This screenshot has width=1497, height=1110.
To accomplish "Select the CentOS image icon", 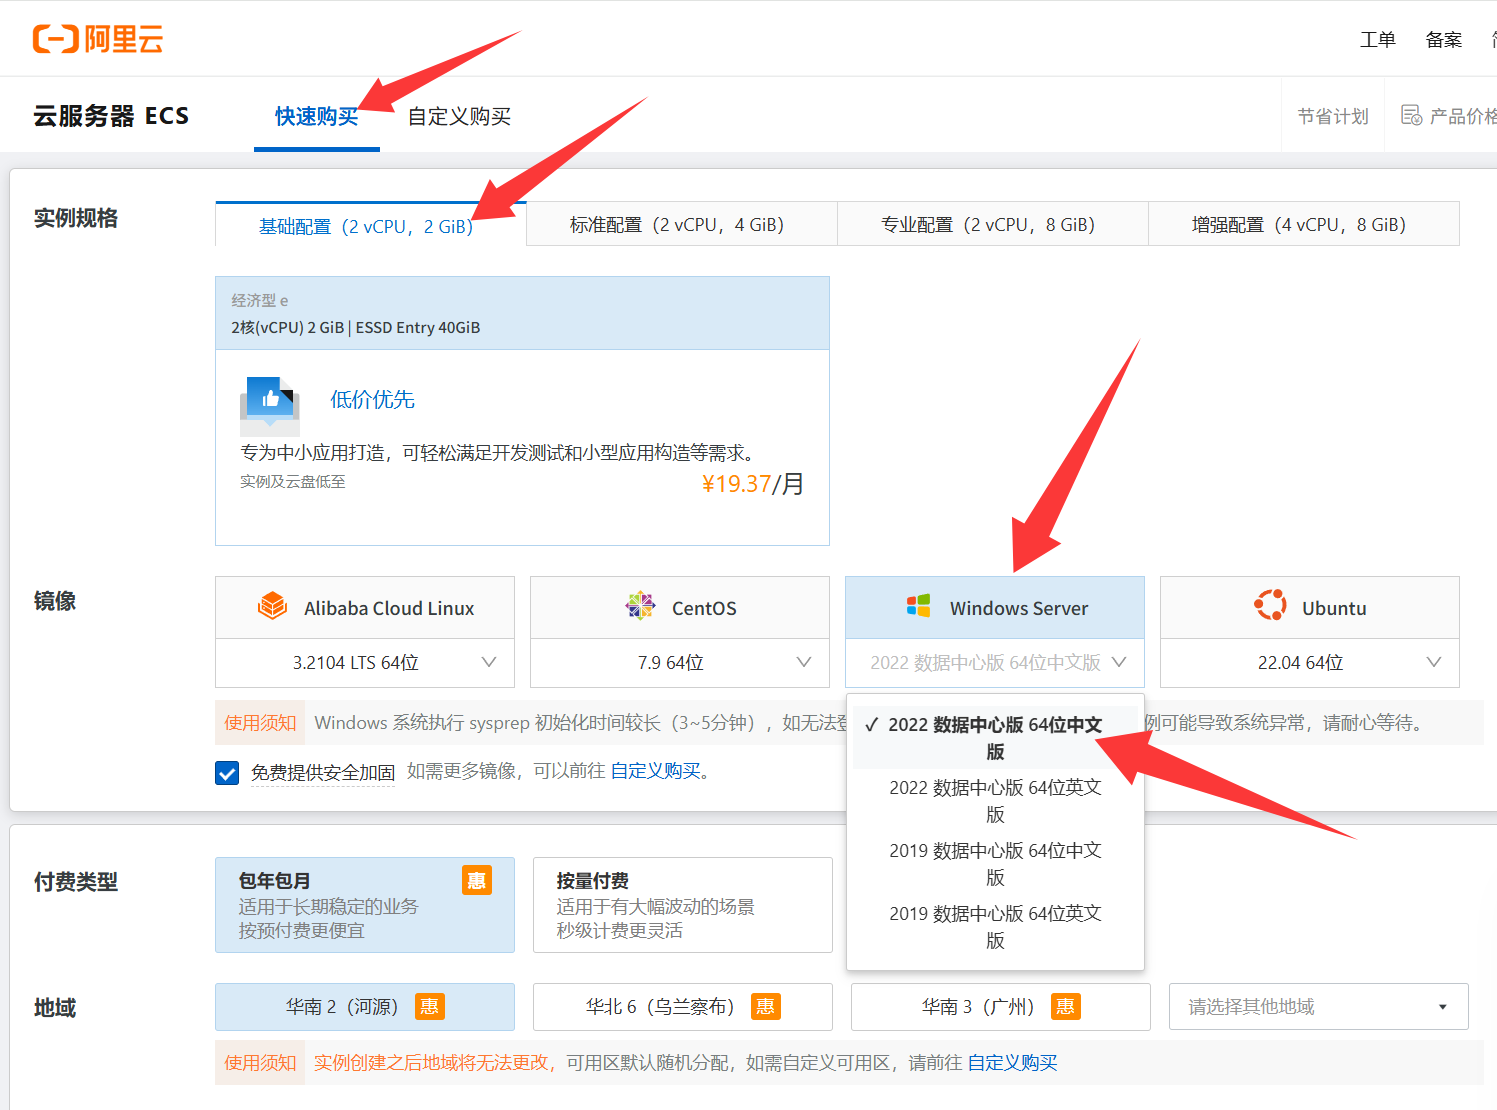I will [640, 607].
